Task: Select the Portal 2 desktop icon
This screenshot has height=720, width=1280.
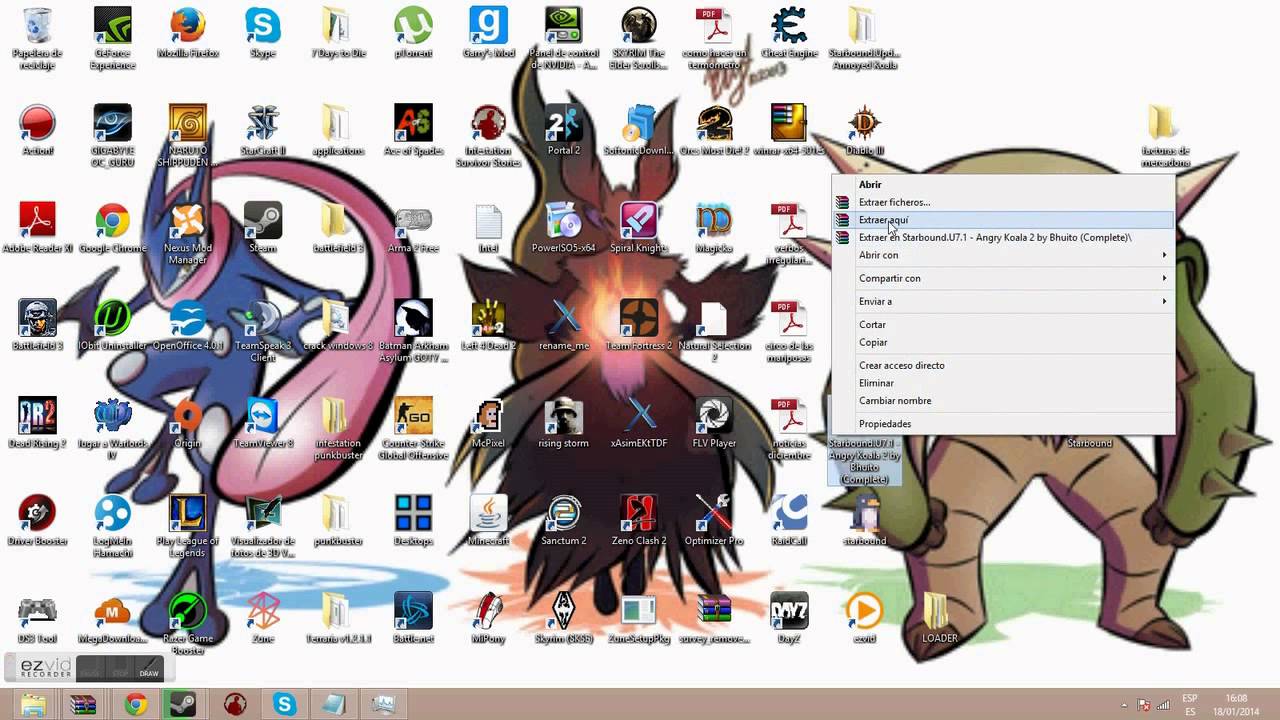Action: coord(563,130)
